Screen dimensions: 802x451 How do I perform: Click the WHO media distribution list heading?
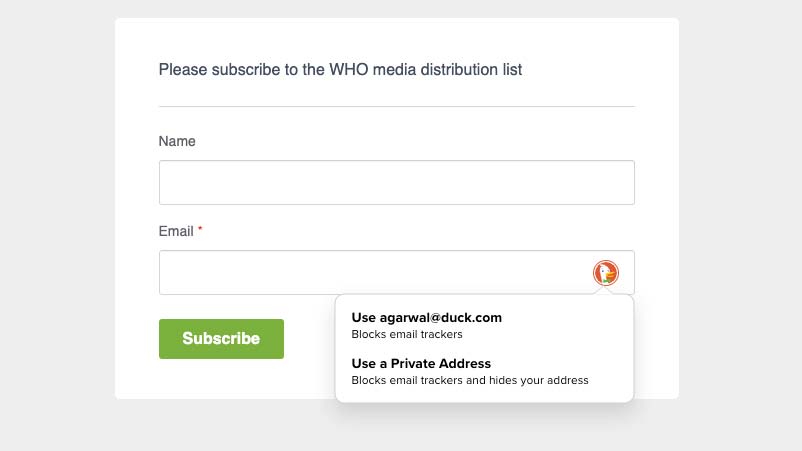click(340, 70)
